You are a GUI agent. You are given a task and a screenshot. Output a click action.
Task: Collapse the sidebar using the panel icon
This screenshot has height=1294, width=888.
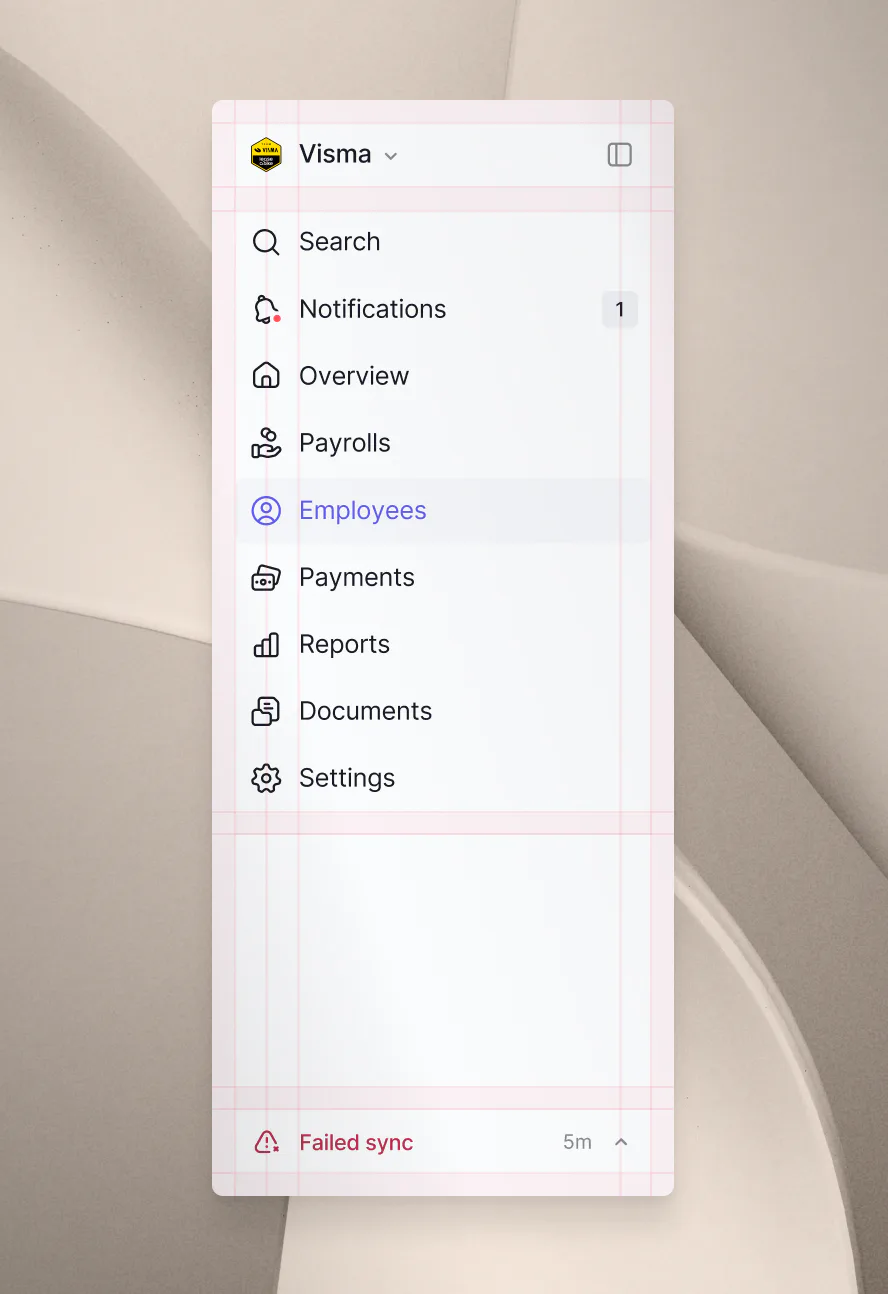point(620,154)
